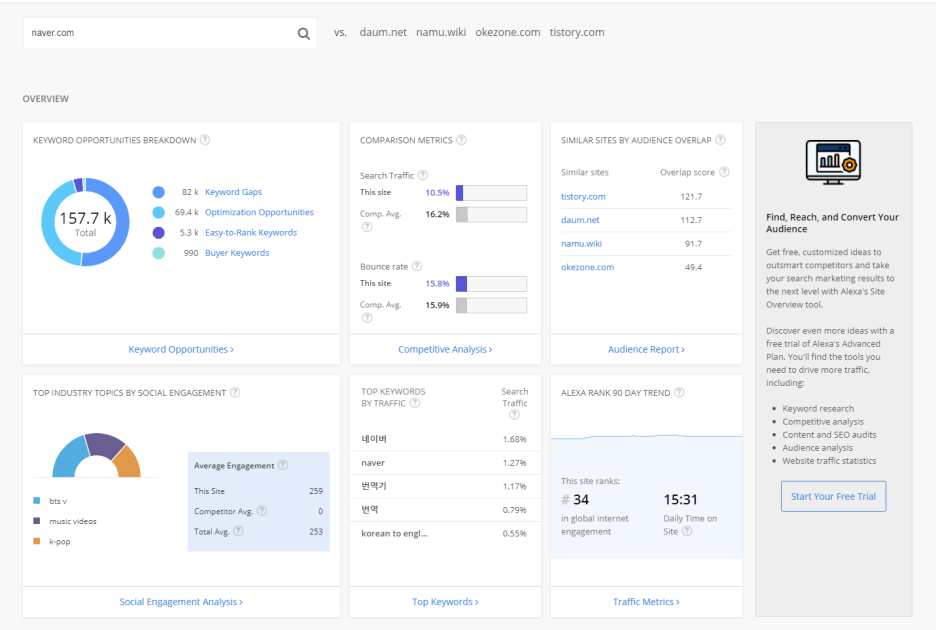Click help icon under Bounce rate Comp. Avg.
Image resolution: width=936 pixels, height=630 pixels.
367,318
